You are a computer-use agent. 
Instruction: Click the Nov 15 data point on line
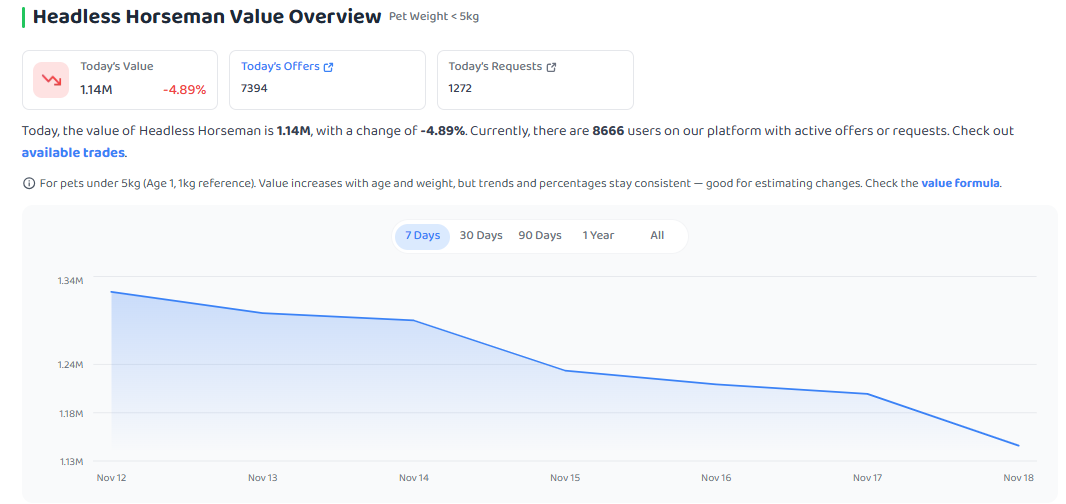click(565, 371)
